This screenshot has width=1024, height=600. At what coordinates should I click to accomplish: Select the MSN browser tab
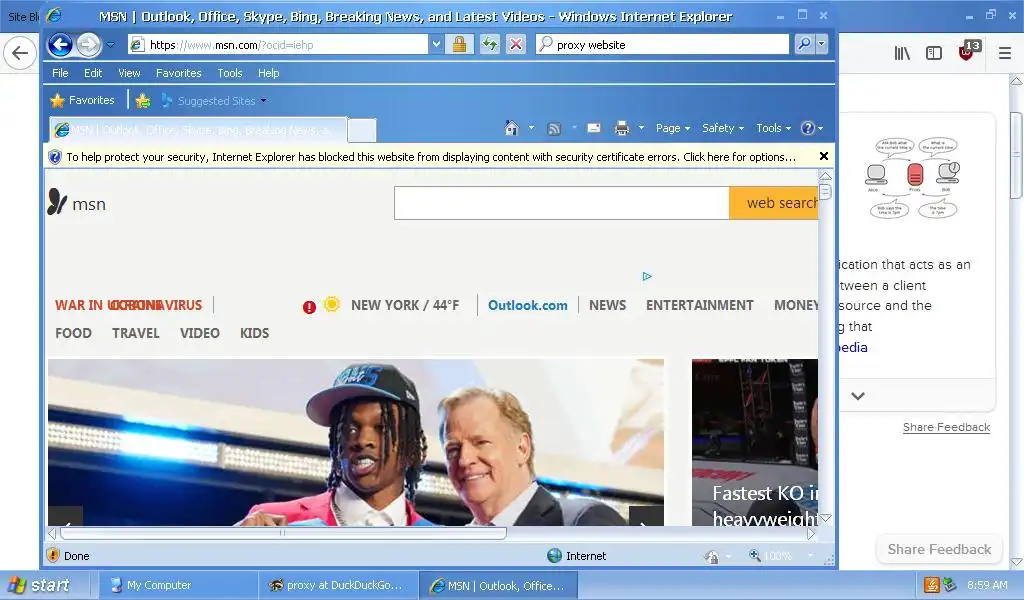click(198, 130)
